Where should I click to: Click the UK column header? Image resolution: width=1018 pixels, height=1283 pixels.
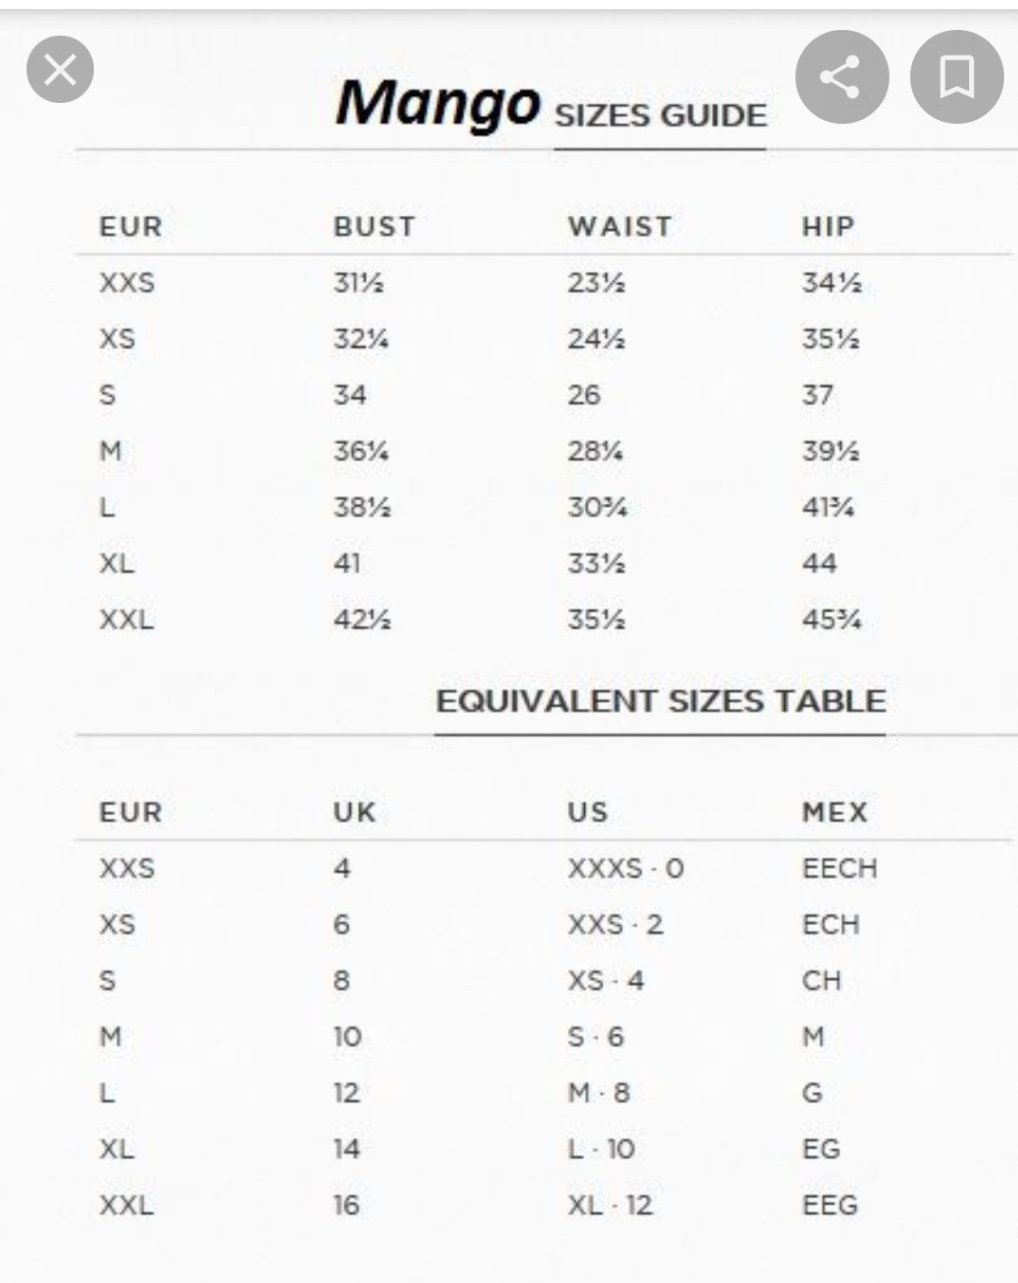pyautogui.click(x=355, y=812)
